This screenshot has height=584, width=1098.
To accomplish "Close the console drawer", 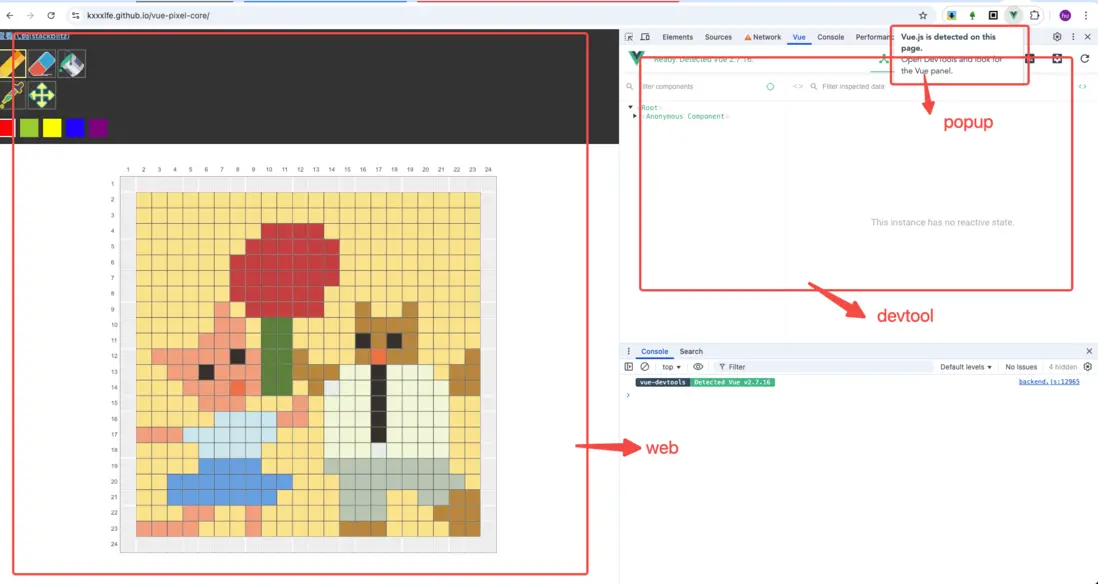I will (x=1089, y=352).
